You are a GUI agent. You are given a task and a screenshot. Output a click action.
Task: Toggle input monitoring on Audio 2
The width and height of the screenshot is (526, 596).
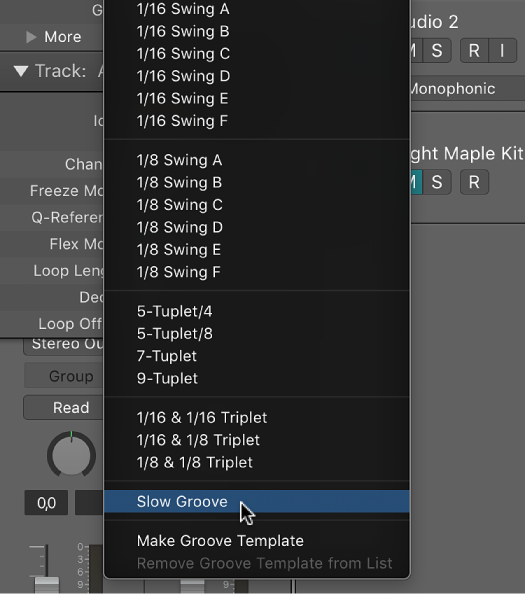(502, 50)
